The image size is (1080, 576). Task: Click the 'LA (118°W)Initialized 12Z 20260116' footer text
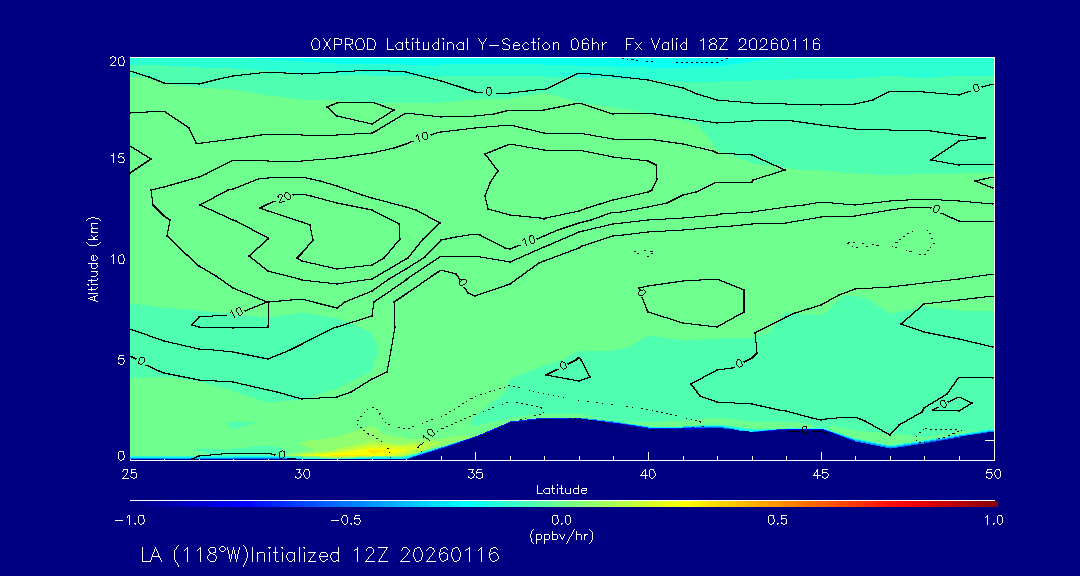pos(320,556)
